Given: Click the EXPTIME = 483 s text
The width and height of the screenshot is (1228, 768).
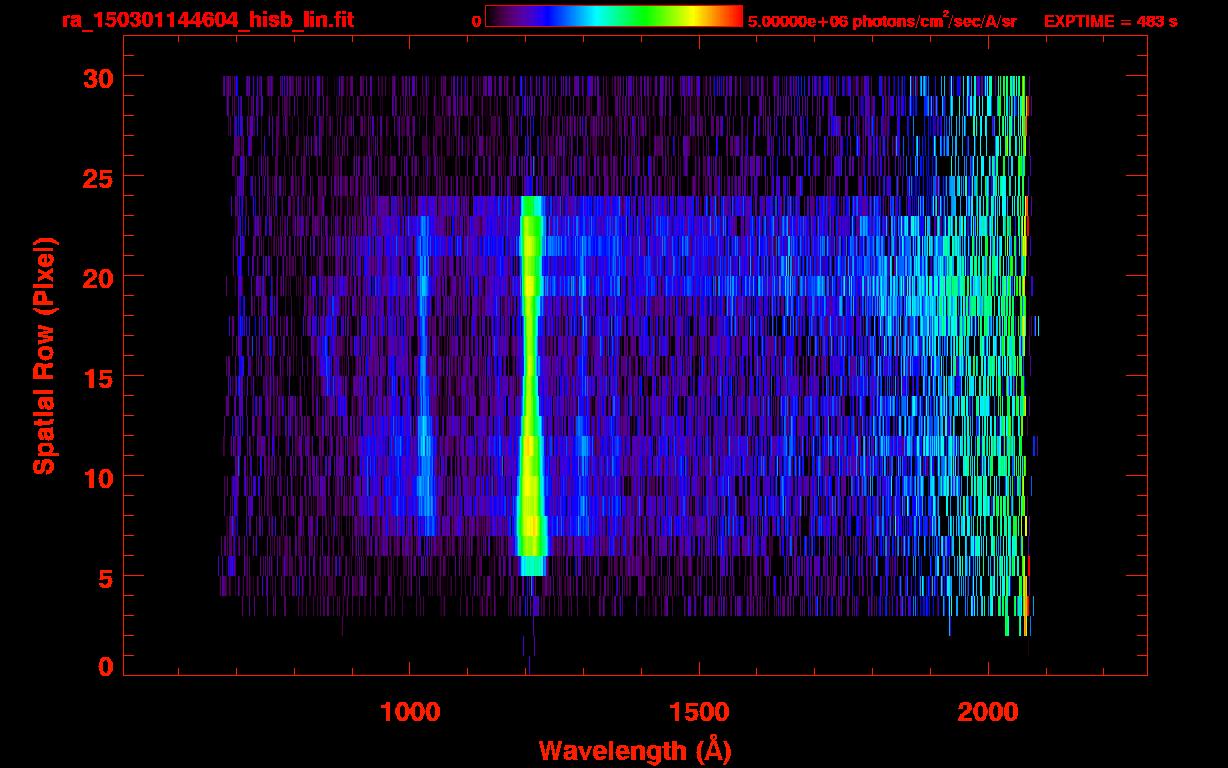Looking at the screenshot, I should 1110,21.
